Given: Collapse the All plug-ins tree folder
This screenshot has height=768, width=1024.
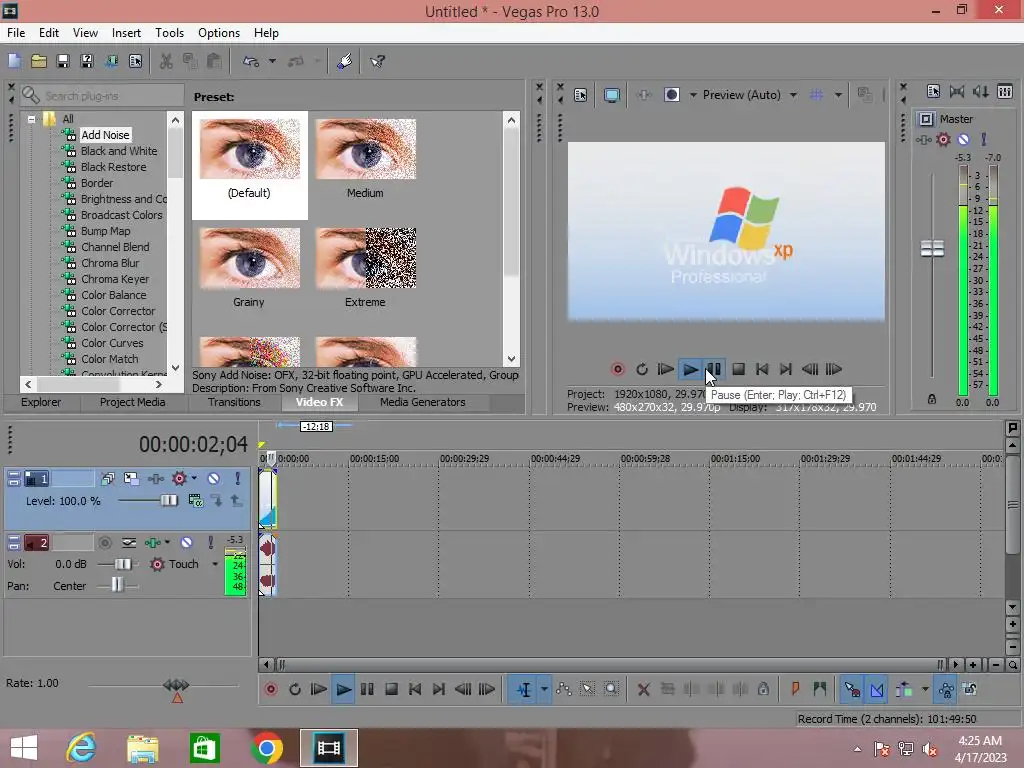Looking at the screenshot, I should tap(31, 120).
